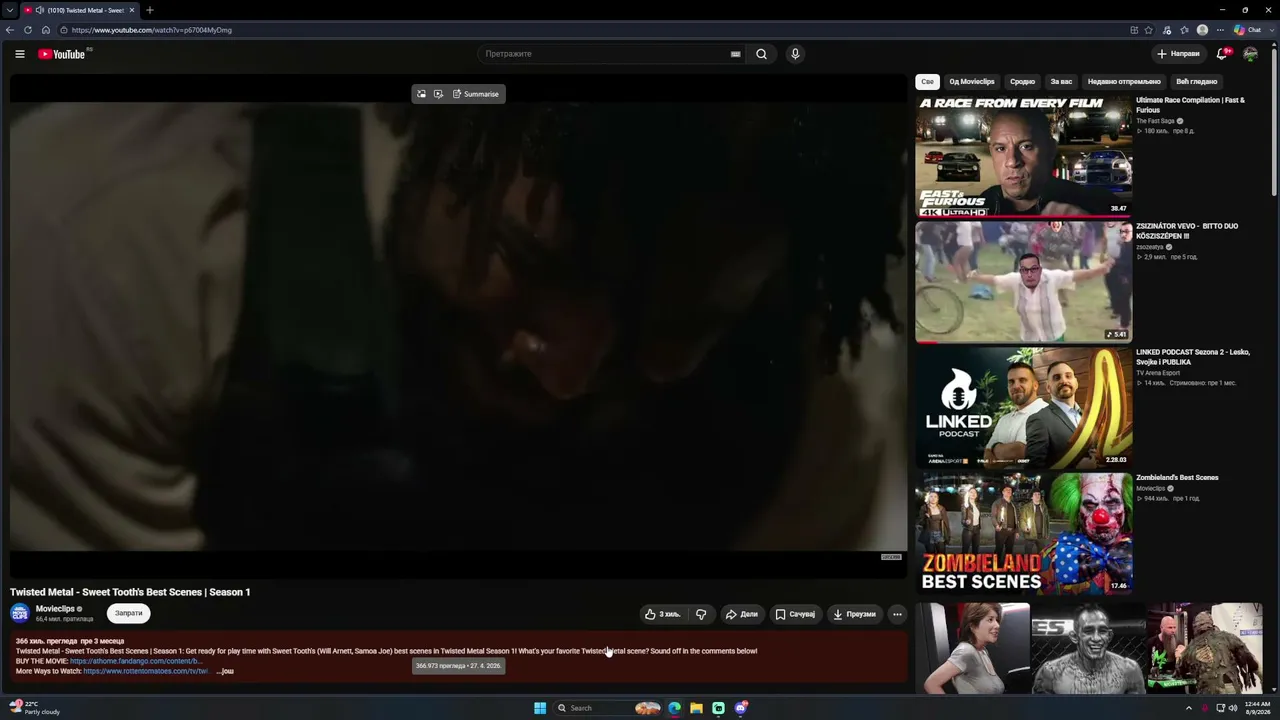Select the Сродно filter chip
The width and height of the screenshot is (1280, 720).
click(x=1022, y=81)
